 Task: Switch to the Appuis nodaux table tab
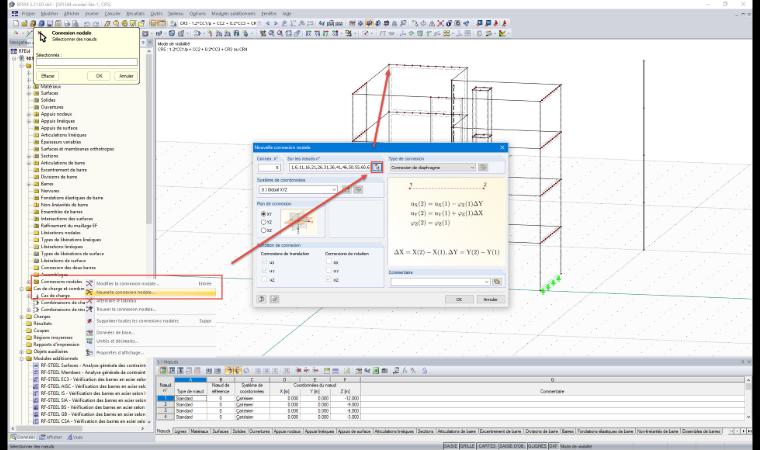click(287, 431)
